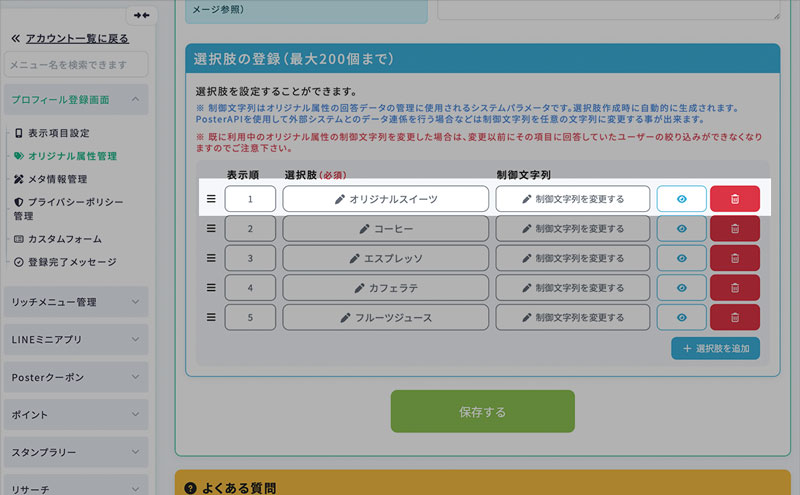Toggle the eye icon for コーヒー
This screenshot has height=495, width=800.
[681, 229]
